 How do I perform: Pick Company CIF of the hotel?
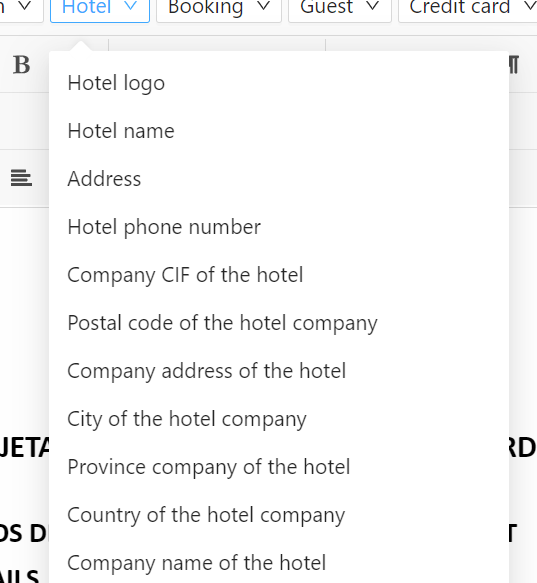tap(279, 275)
